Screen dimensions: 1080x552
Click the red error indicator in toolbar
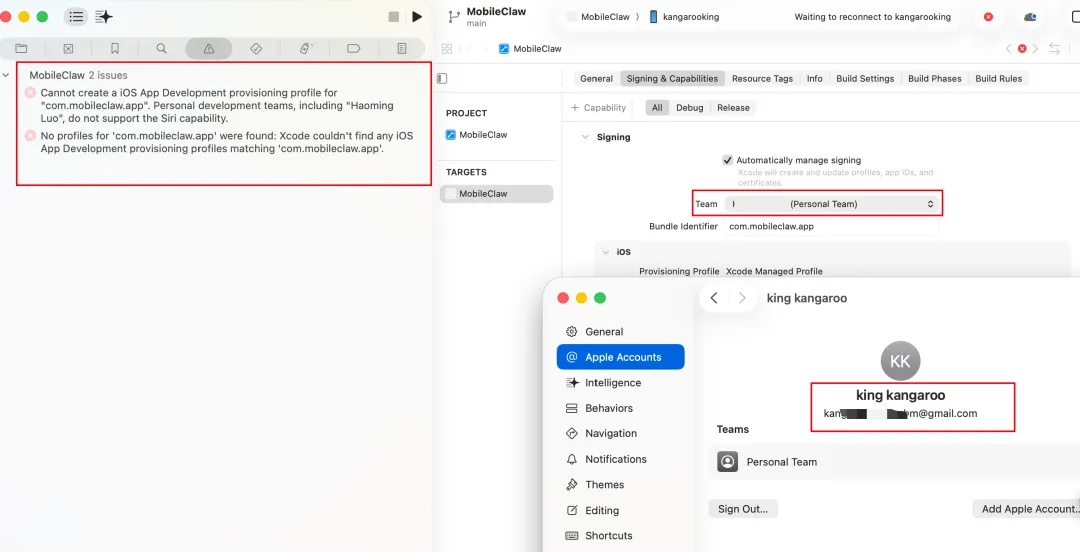(988, 17)
